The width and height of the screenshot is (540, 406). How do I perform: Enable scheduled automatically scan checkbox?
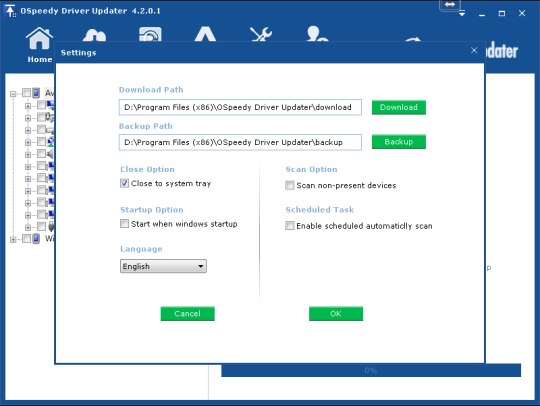(x=290, y=226)
